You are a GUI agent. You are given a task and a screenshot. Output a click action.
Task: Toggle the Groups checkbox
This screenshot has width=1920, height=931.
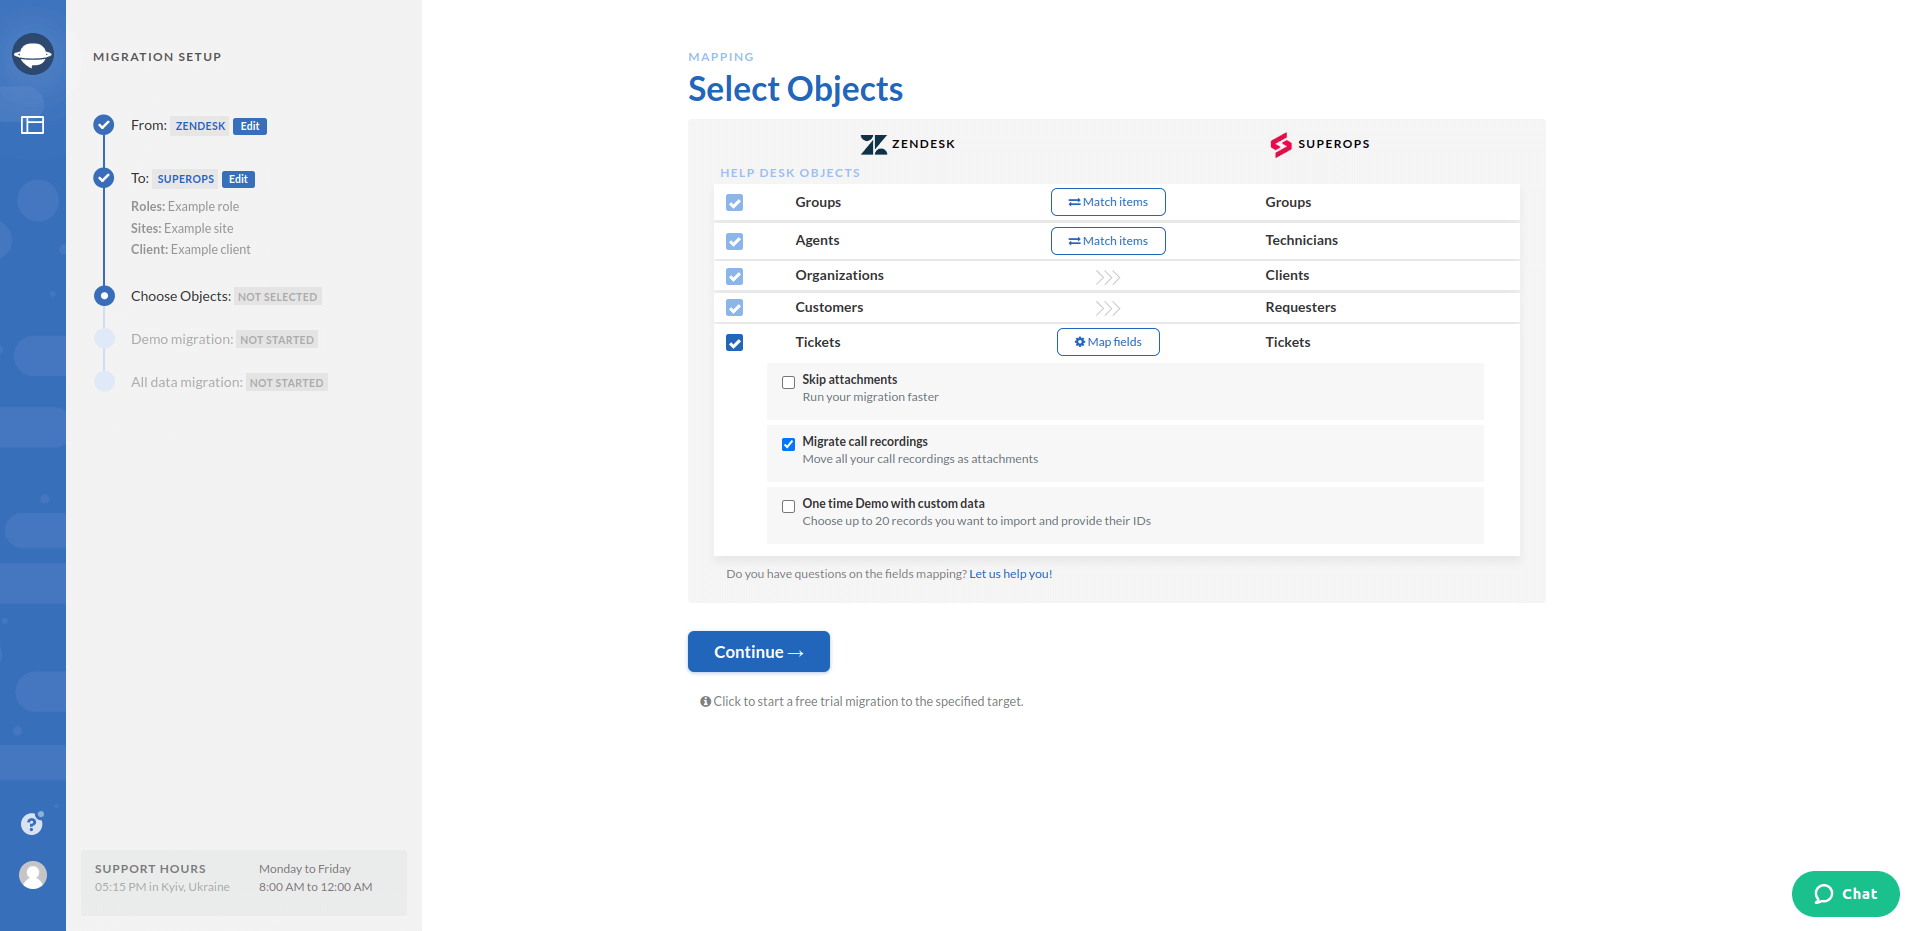[x=735, y=203]
